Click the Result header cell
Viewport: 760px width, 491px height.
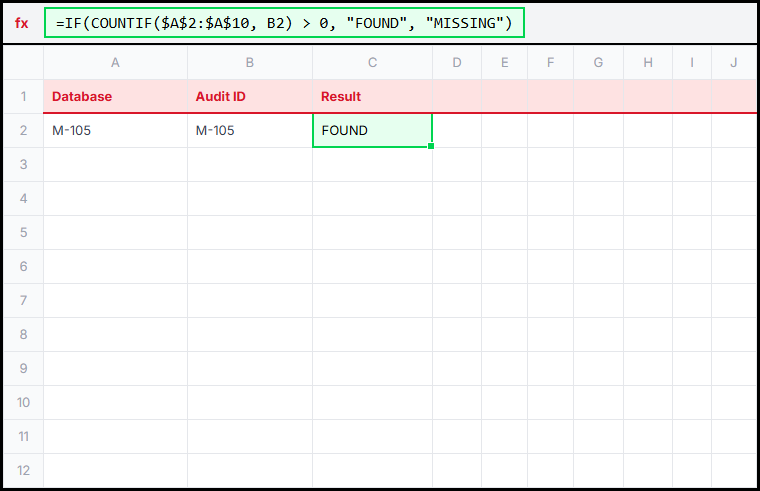click(x=372, y=97)
